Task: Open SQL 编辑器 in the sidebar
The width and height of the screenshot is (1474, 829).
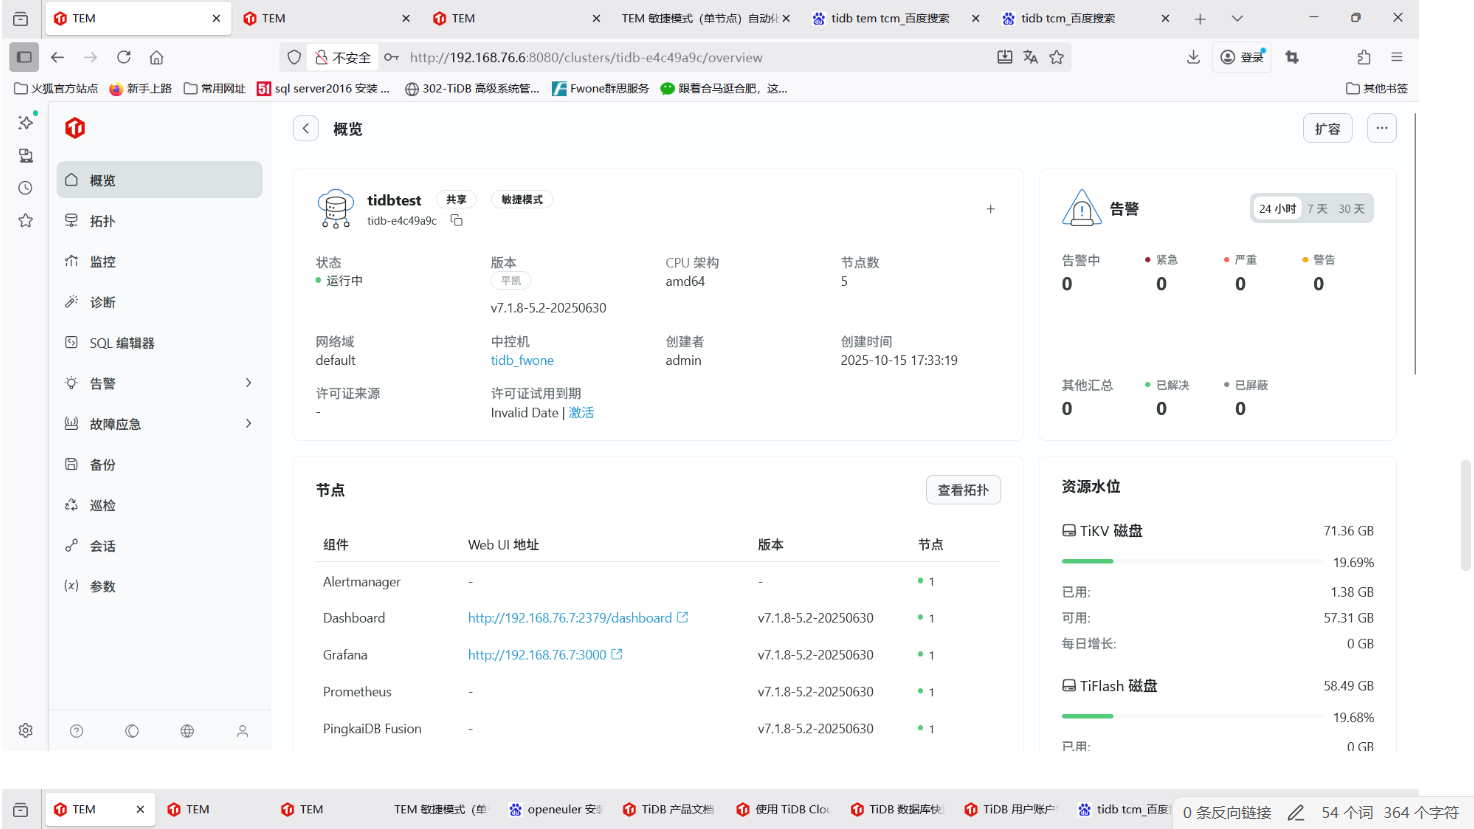Action: point(122,343)
